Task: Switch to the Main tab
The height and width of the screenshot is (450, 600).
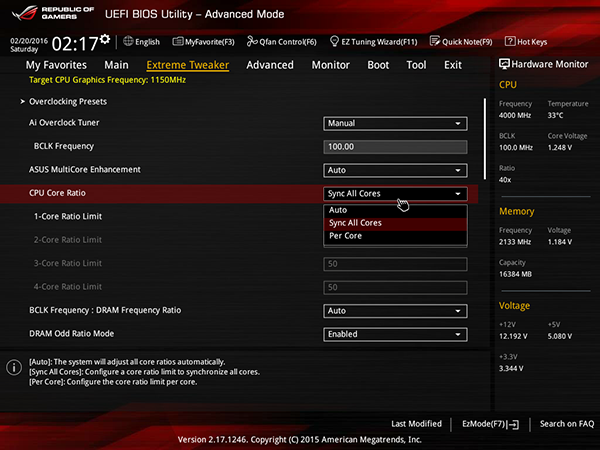Action: [x=116, y=65]
